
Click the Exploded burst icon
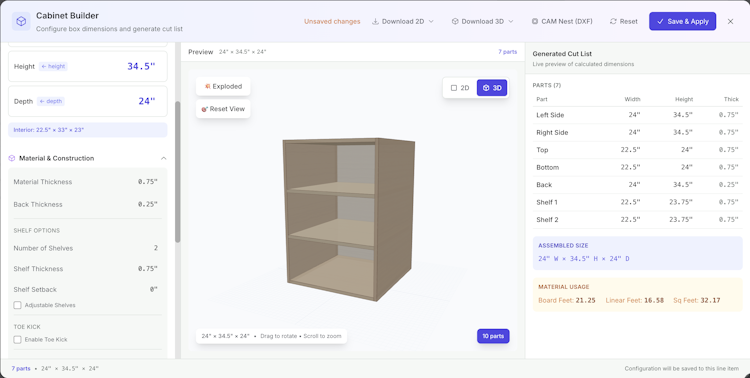point(208,87)
